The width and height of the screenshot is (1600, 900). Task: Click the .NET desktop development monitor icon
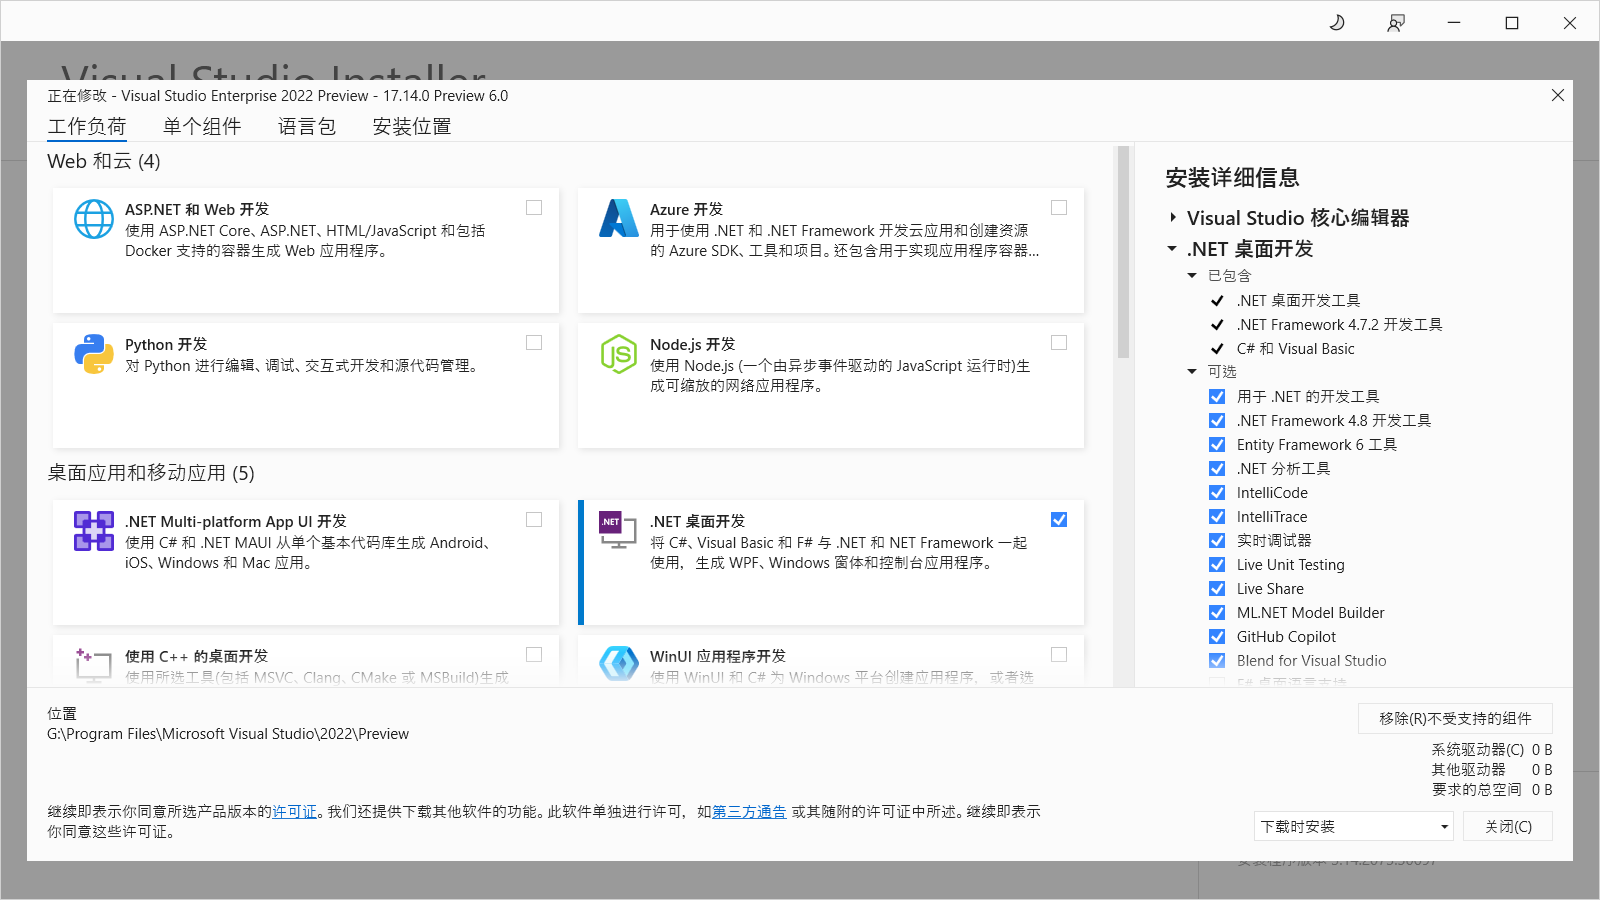[618, 530]
